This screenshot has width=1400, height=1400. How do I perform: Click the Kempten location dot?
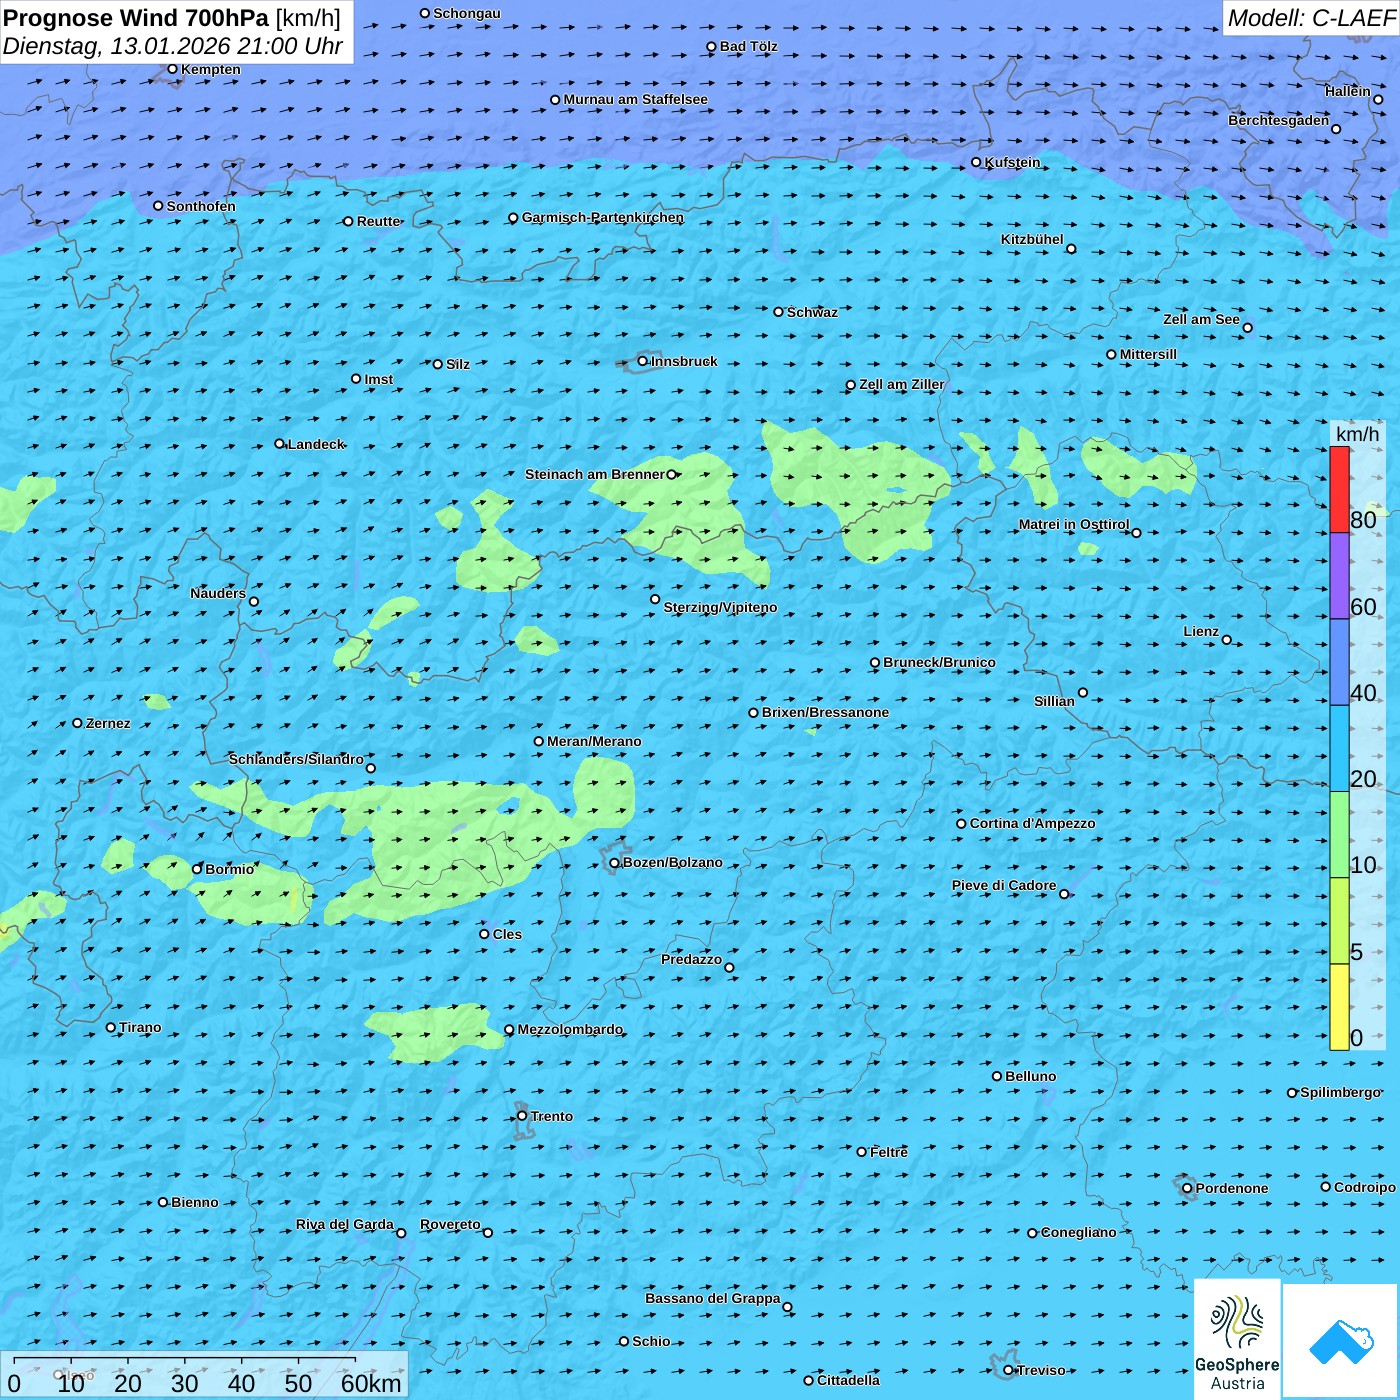172,69
